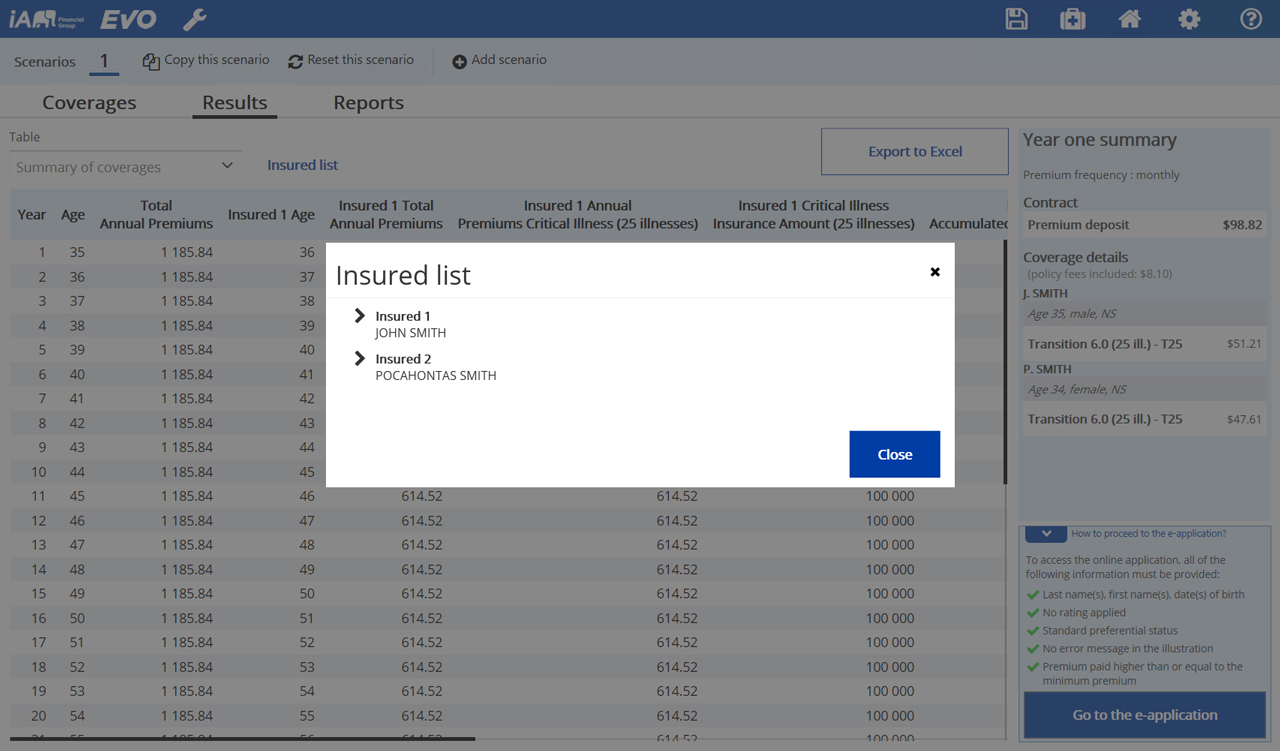
Task: Open the help question mark icon
Action: (x=1251, y=19)
